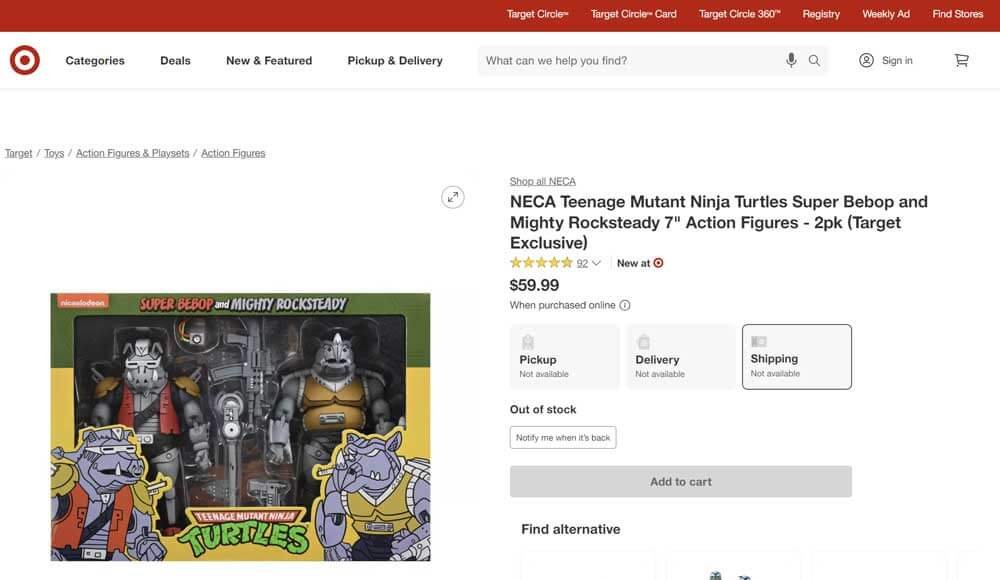The height and width of the screenshot is (580, 1000).
Task: Click the search magnifying glass icon
Action: point(813,59)
